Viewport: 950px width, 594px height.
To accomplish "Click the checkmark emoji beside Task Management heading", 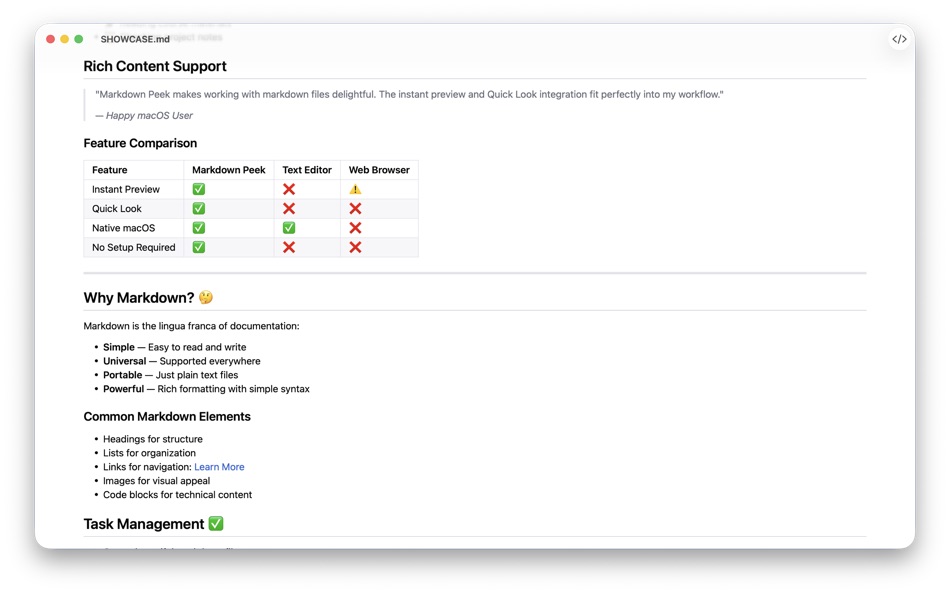I will point(218,523).
